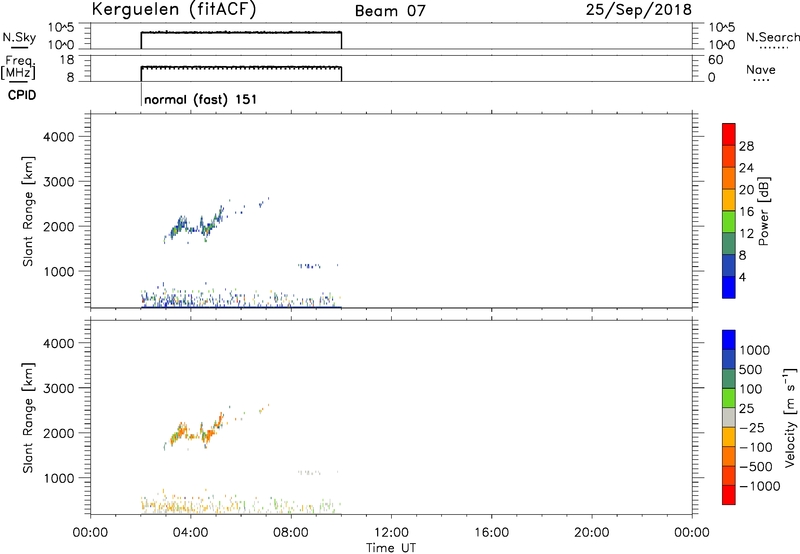The width and height of the screenshot is (800, 554).
Task: Click the '20:00' time axis label
Action: (x=591, y=533)
